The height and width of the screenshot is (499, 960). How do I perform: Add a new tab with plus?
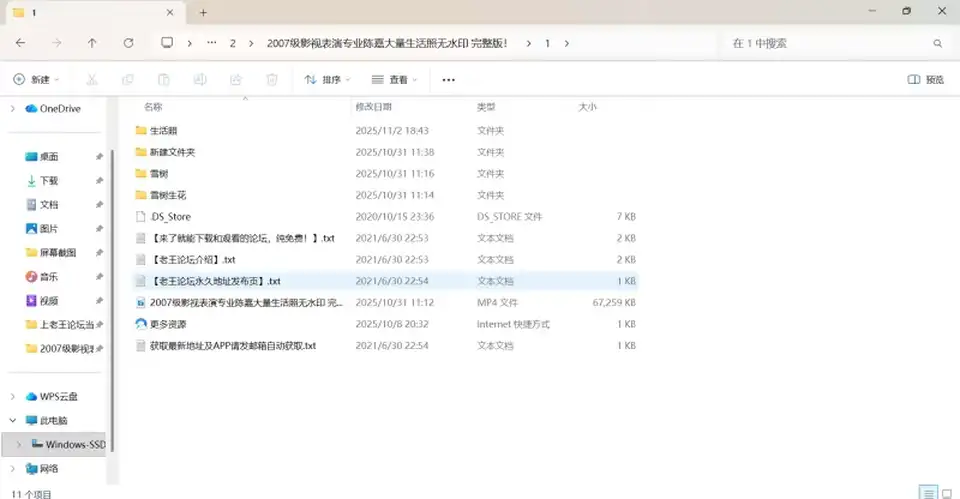[203, 12]
